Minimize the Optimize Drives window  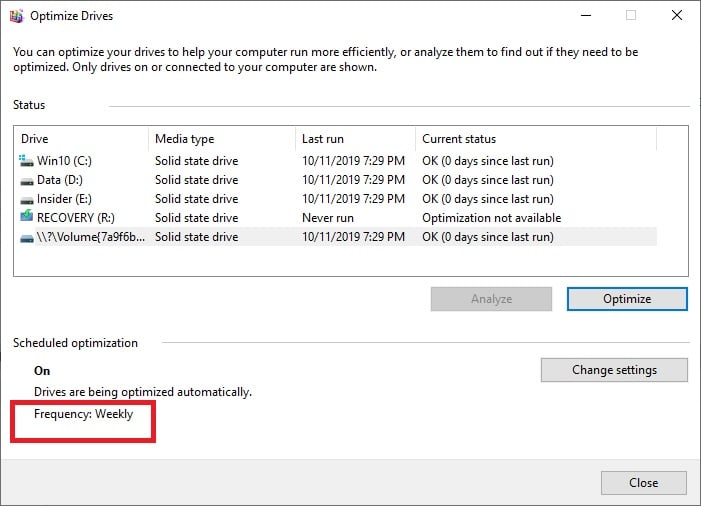tap(586, 15)
